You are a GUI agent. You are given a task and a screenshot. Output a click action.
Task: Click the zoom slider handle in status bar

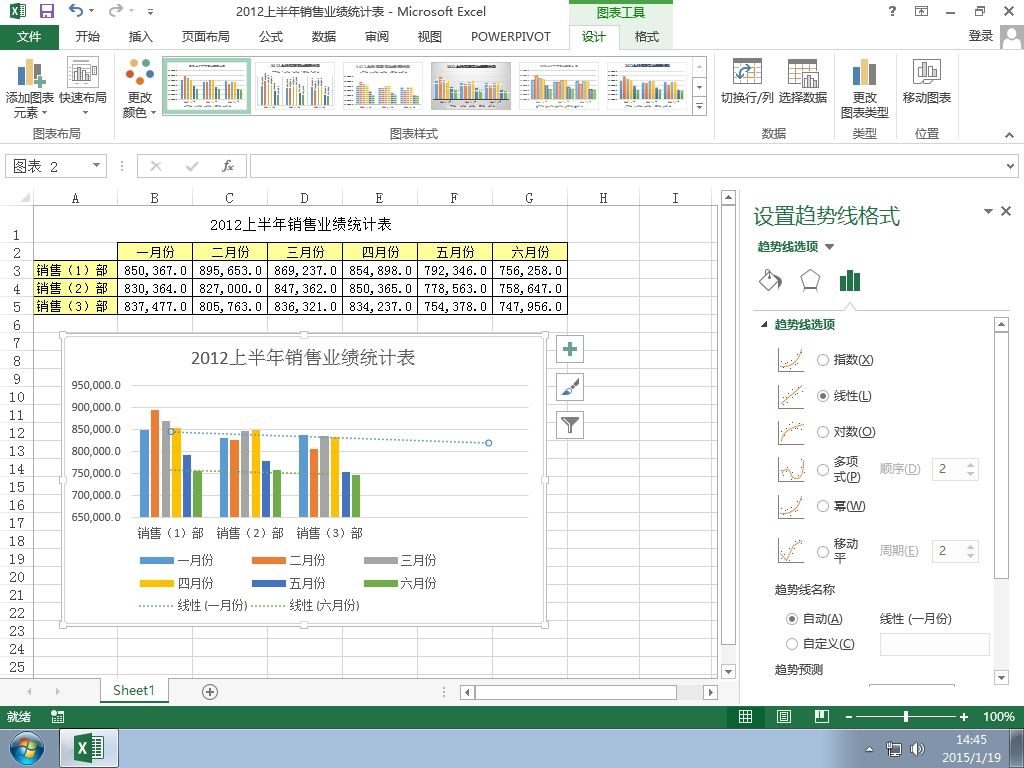906,716
